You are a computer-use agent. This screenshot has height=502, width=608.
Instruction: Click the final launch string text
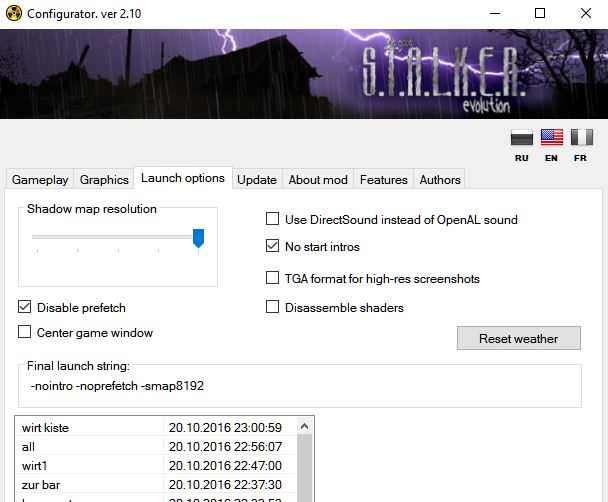click(117, 386)
